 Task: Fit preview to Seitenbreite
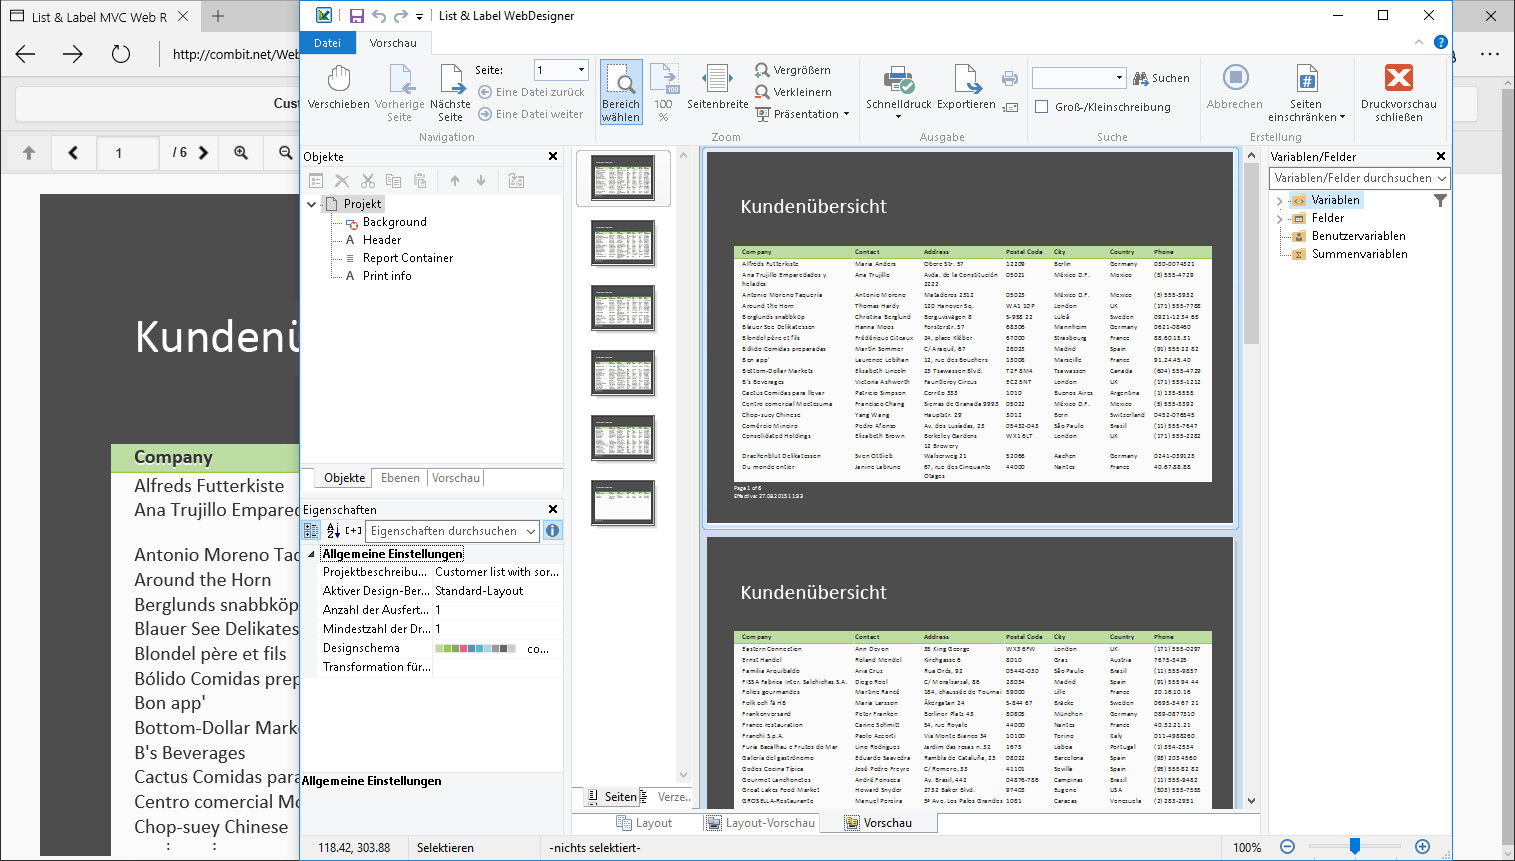(x=717, y=88)
